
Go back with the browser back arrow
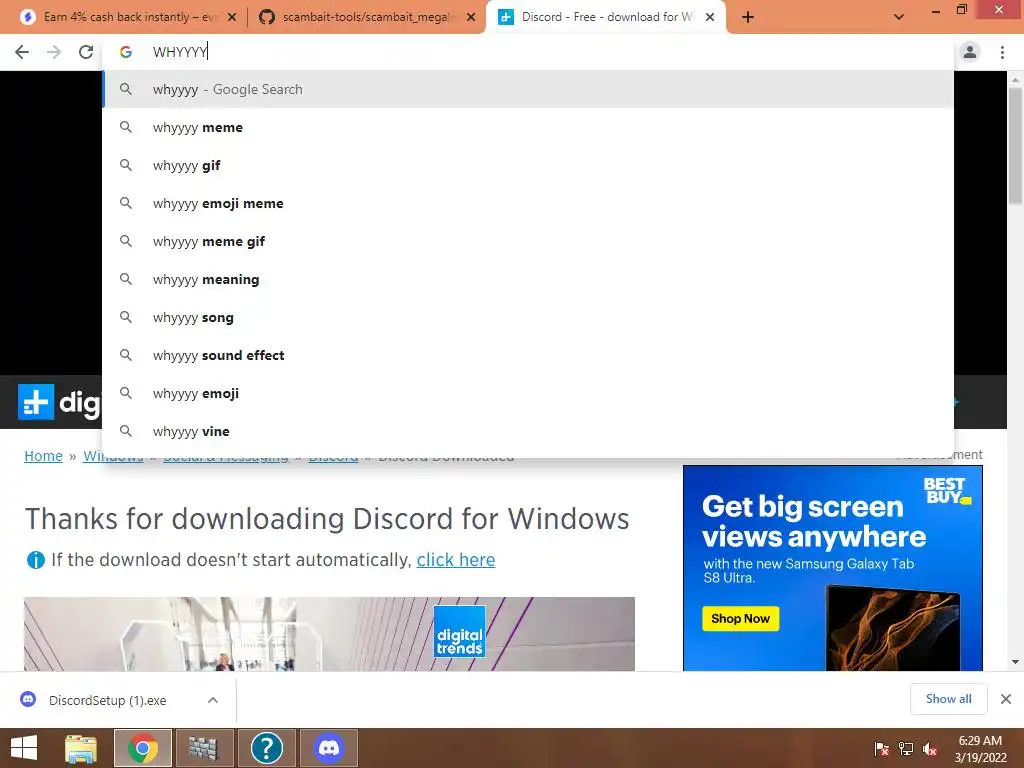click(x=22, y=52)
